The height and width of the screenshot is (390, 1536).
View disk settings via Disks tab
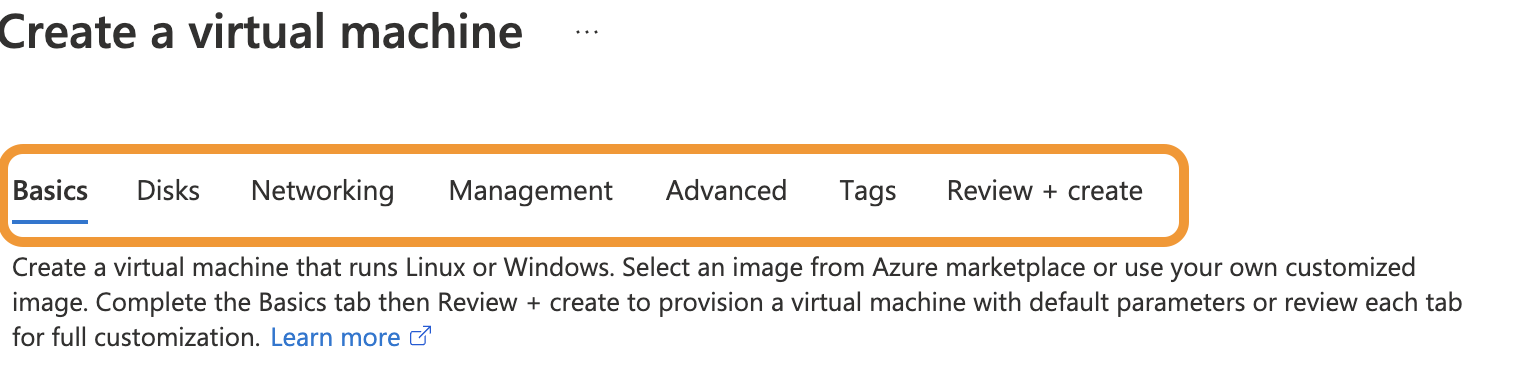coord(168,191)
